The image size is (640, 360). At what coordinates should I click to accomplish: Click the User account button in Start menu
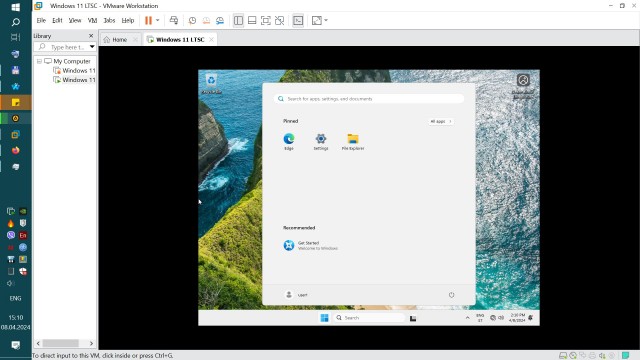[x=296, y=295]
